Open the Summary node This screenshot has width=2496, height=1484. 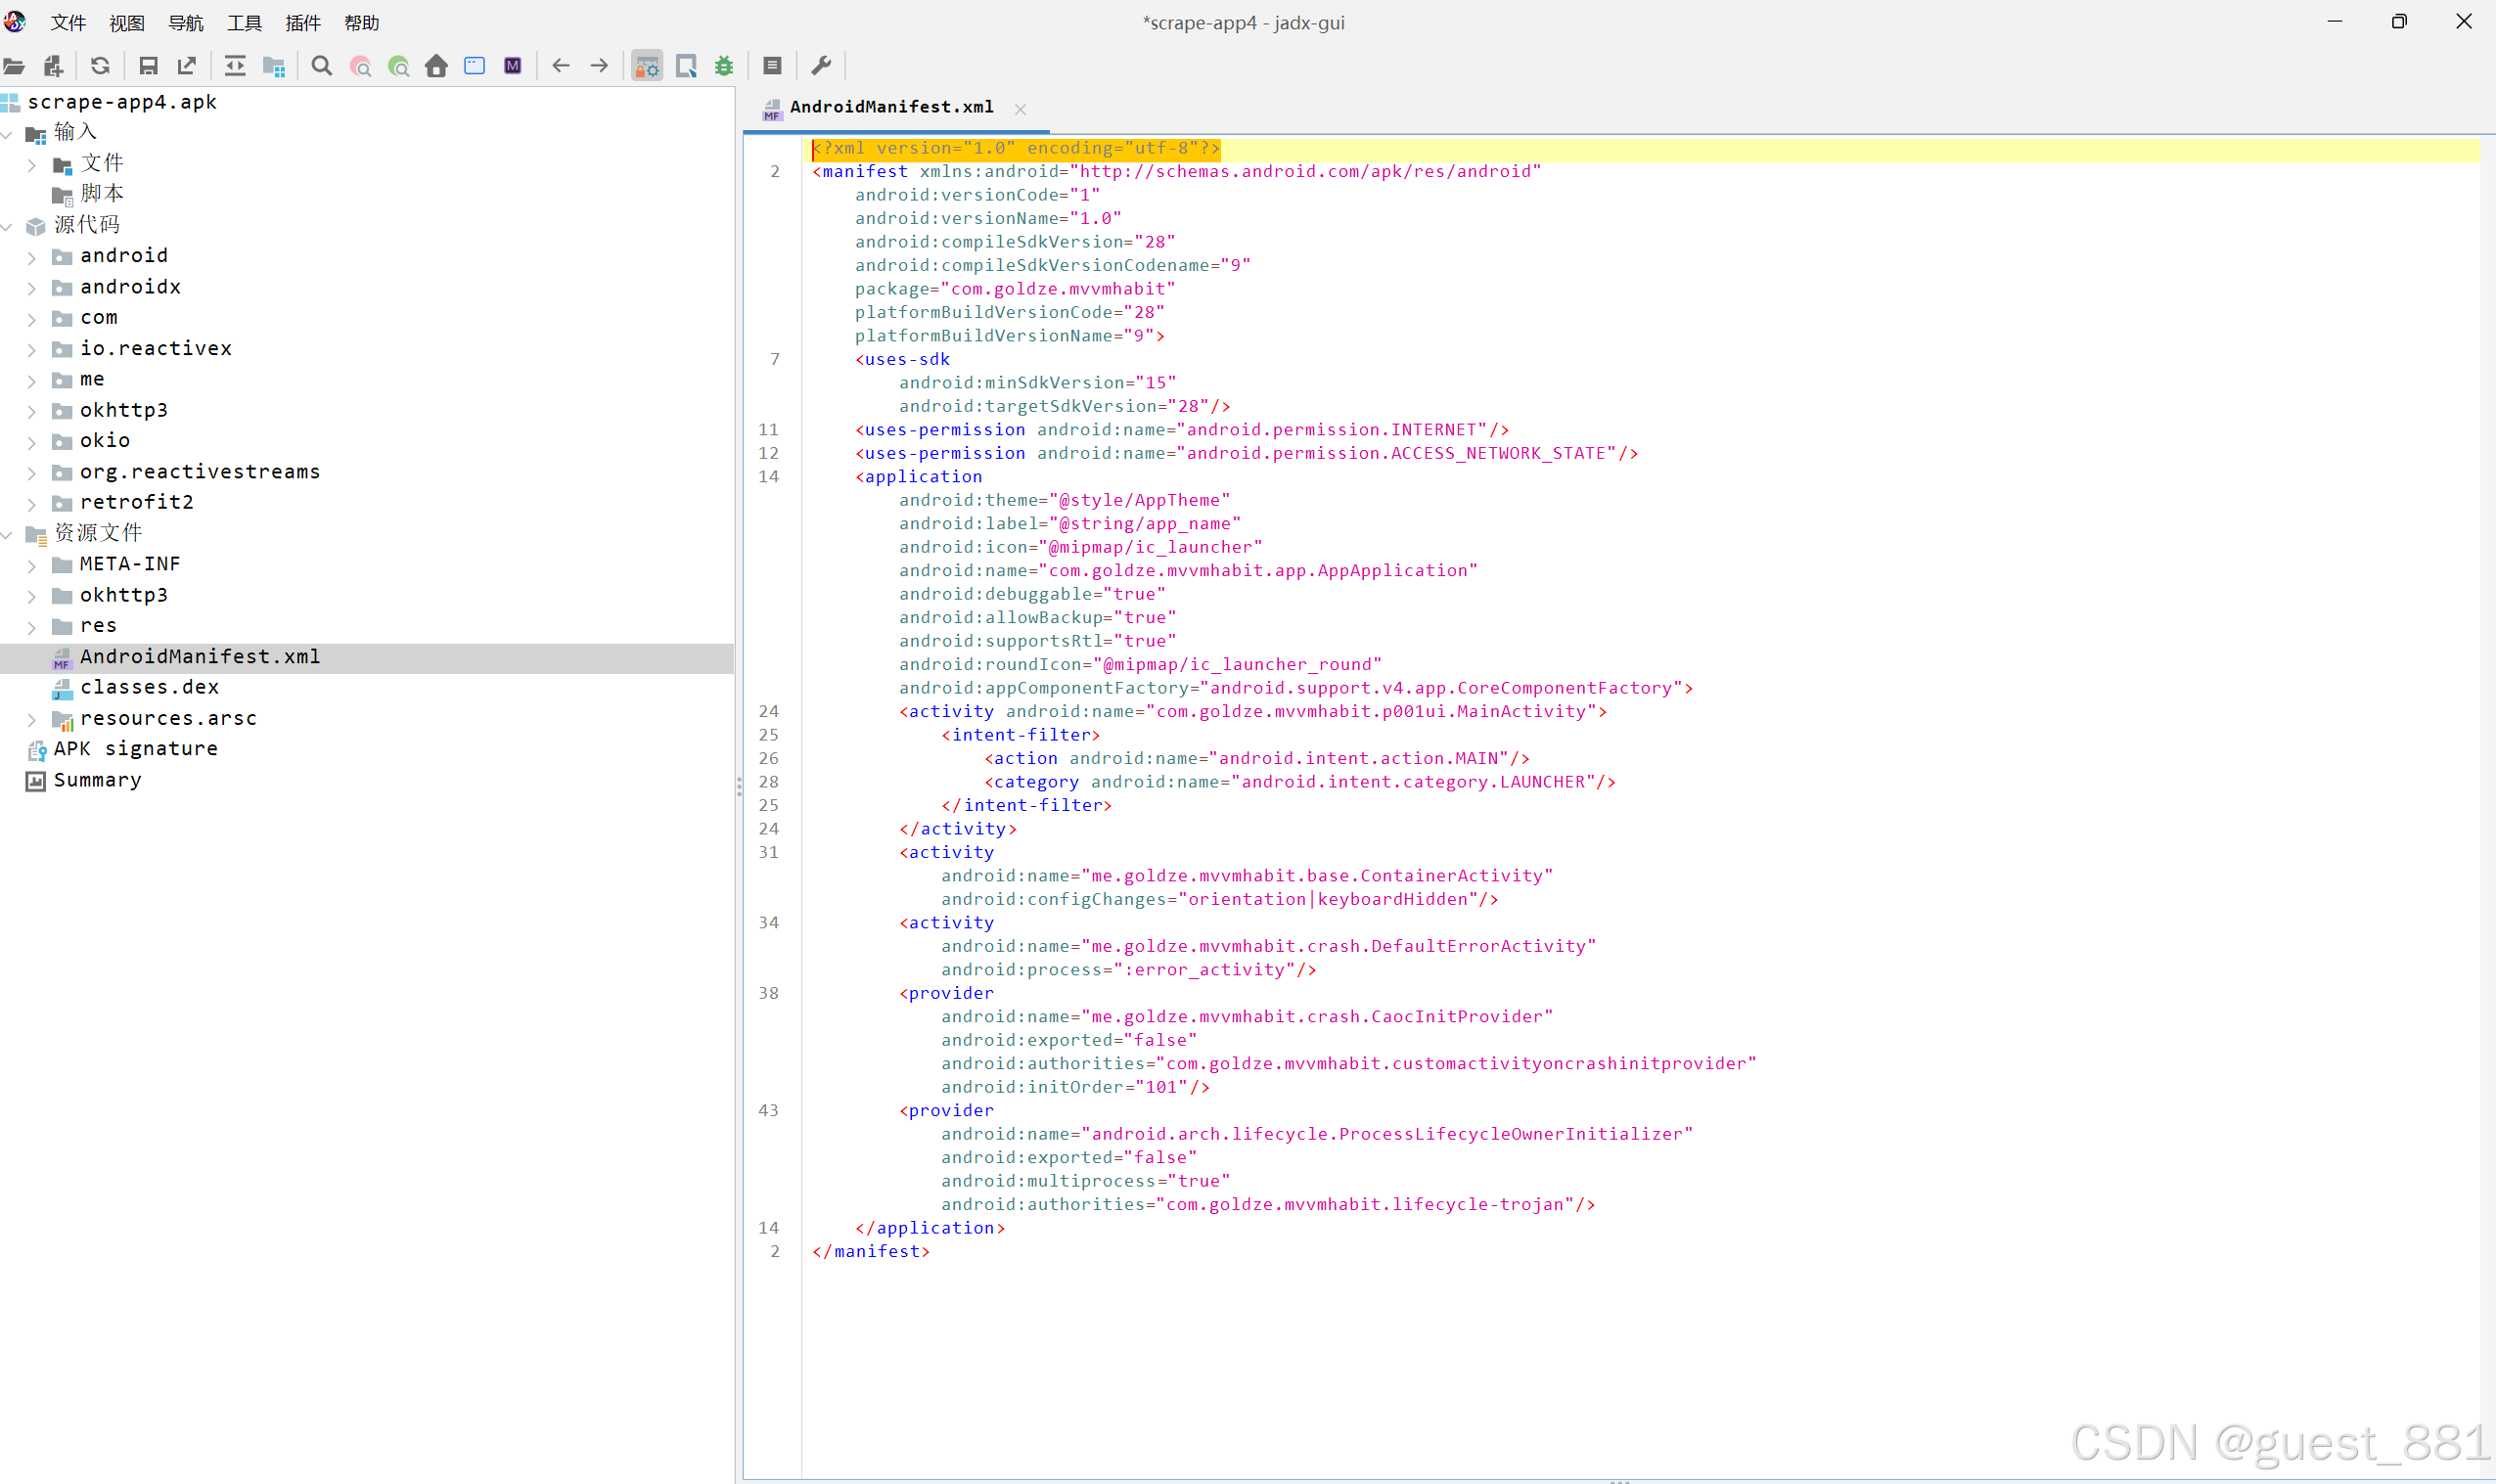(97, 779)
